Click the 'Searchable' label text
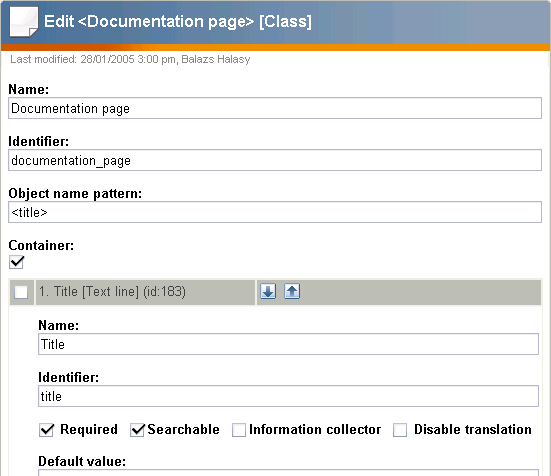This screenshot has width=551, height=476. (183, 430)
